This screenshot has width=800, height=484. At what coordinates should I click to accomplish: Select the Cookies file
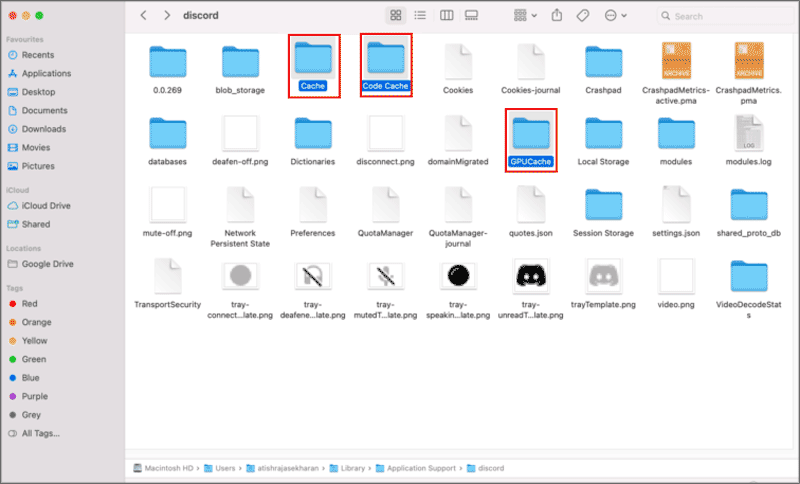coord(458,62)
